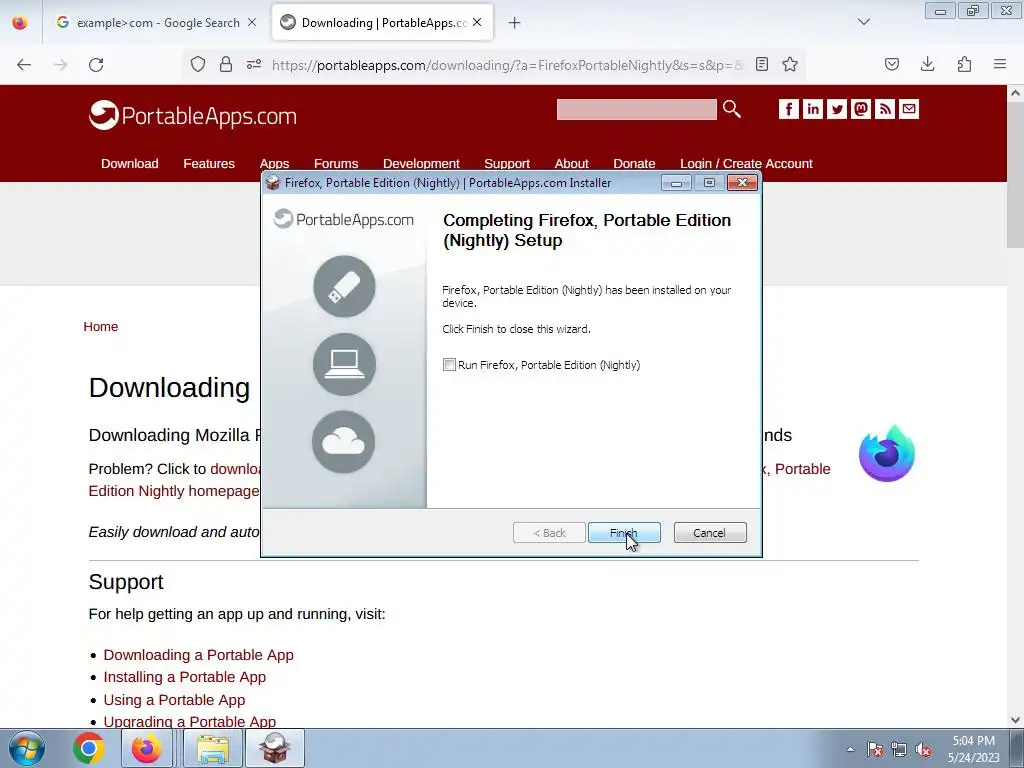Open the Firefox hamburger application menu

click(1000, 64)
